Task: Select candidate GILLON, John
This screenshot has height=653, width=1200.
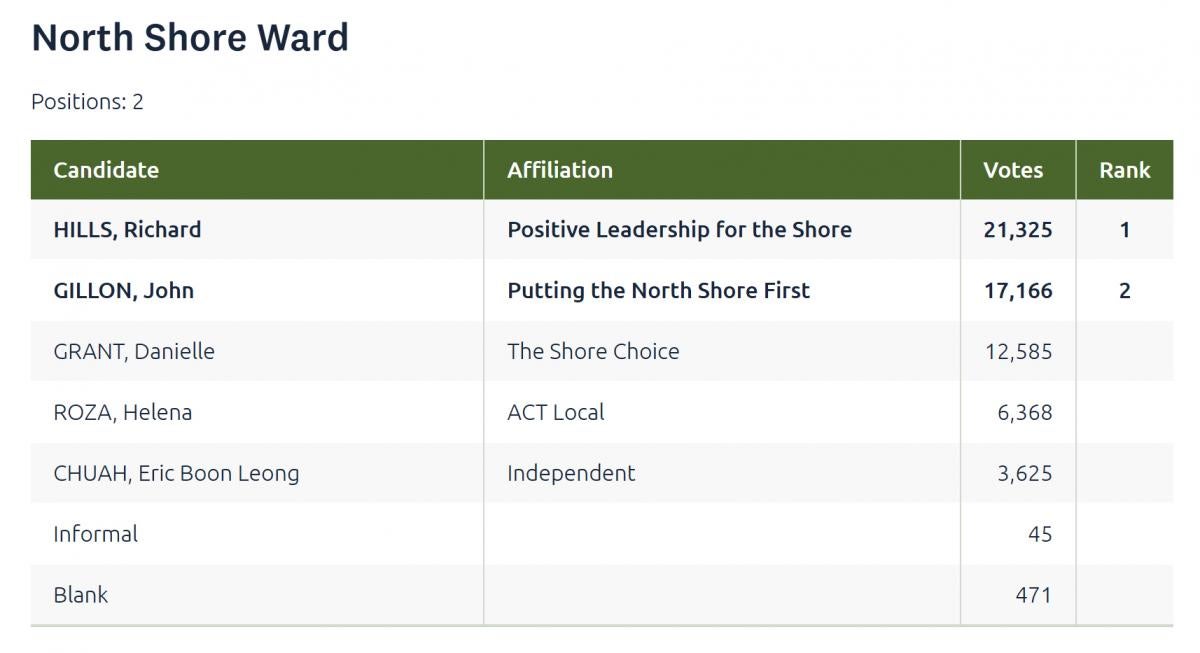Action: [x=123, y=291]
